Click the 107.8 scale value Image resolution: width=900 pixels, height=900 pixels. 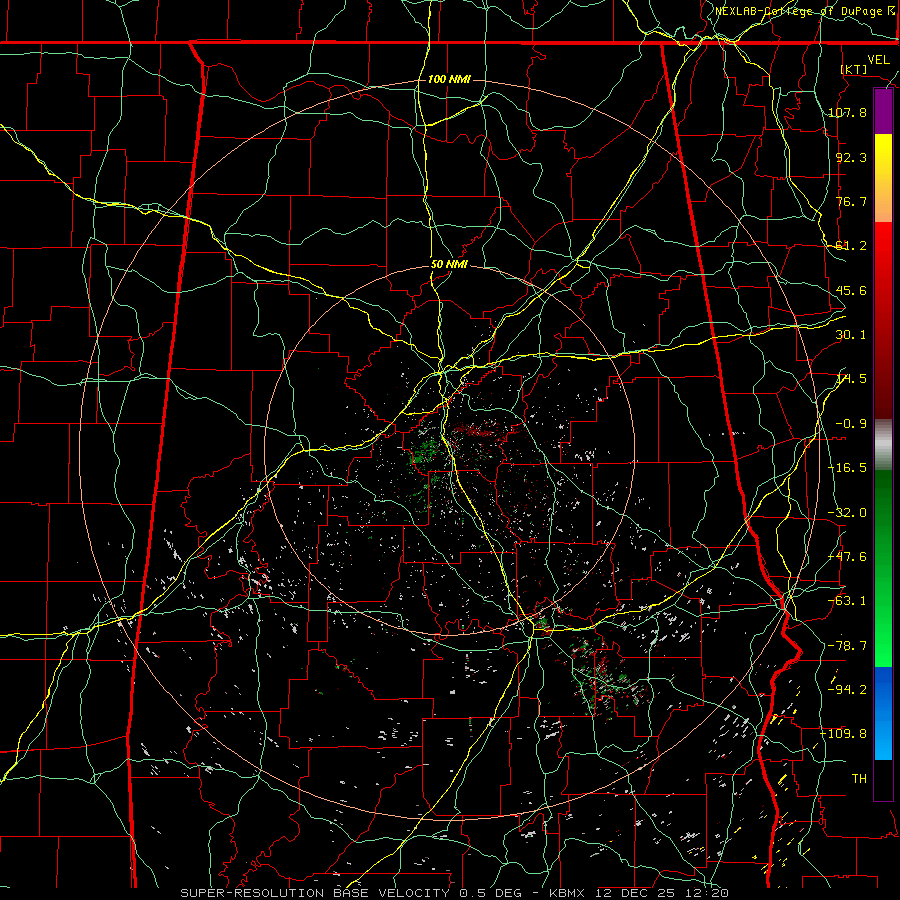pos(847,112)
